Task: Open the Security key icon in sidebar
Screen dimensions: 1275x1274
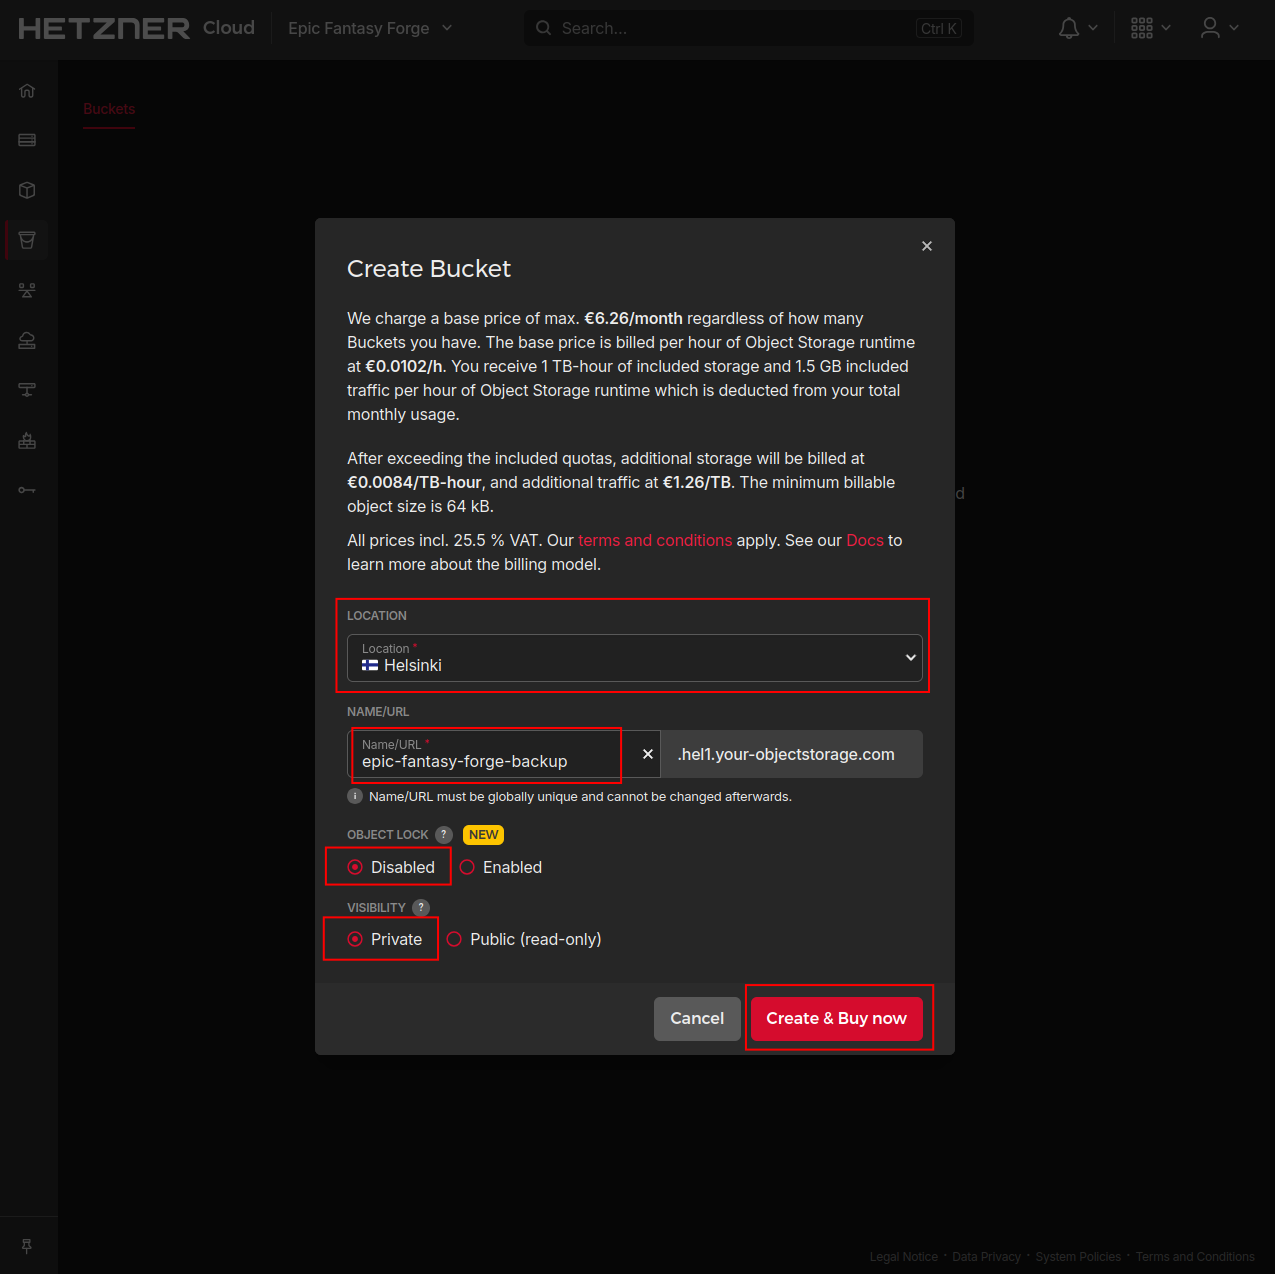Action: 27,490
